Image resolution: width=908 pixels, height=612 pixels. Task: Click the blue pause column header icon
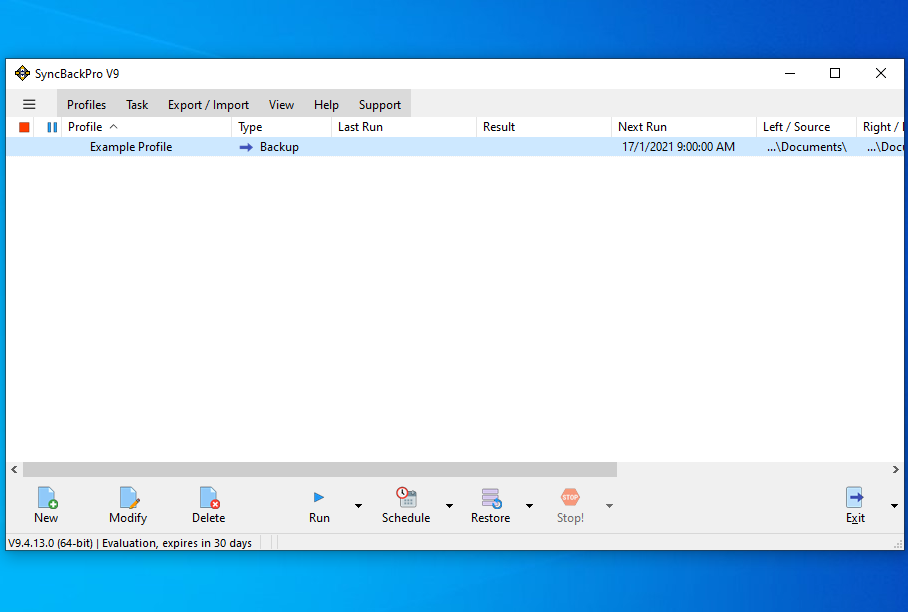click(52, 127)
